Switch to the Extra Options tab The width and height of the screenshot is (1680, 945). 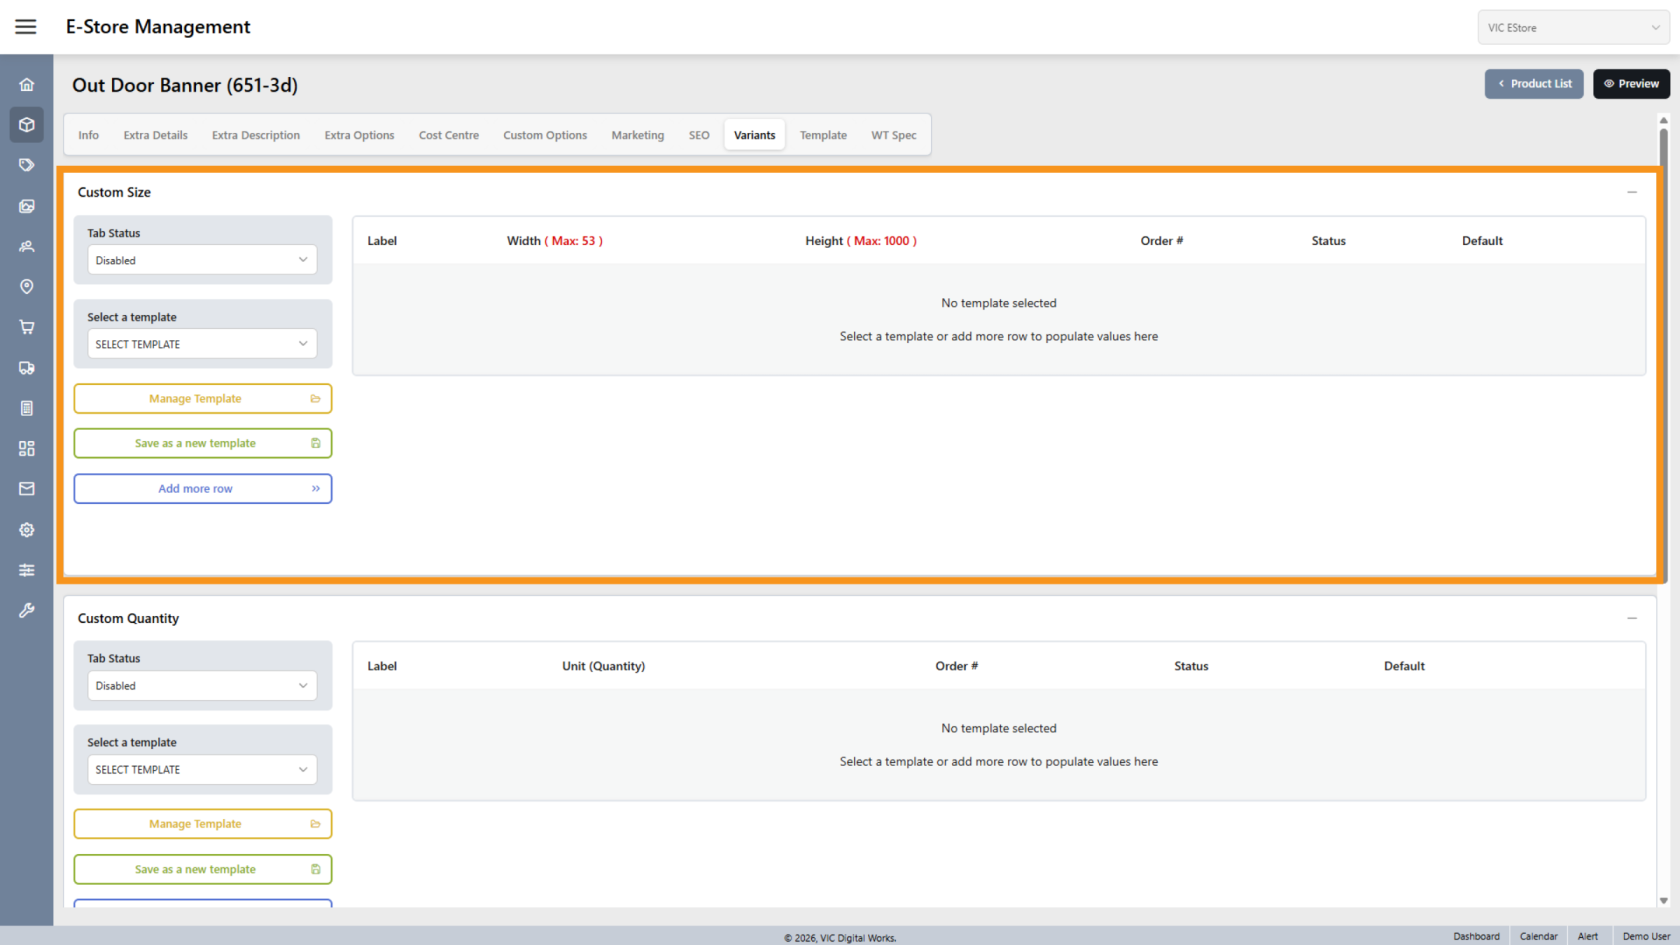(x=359, y=135)
